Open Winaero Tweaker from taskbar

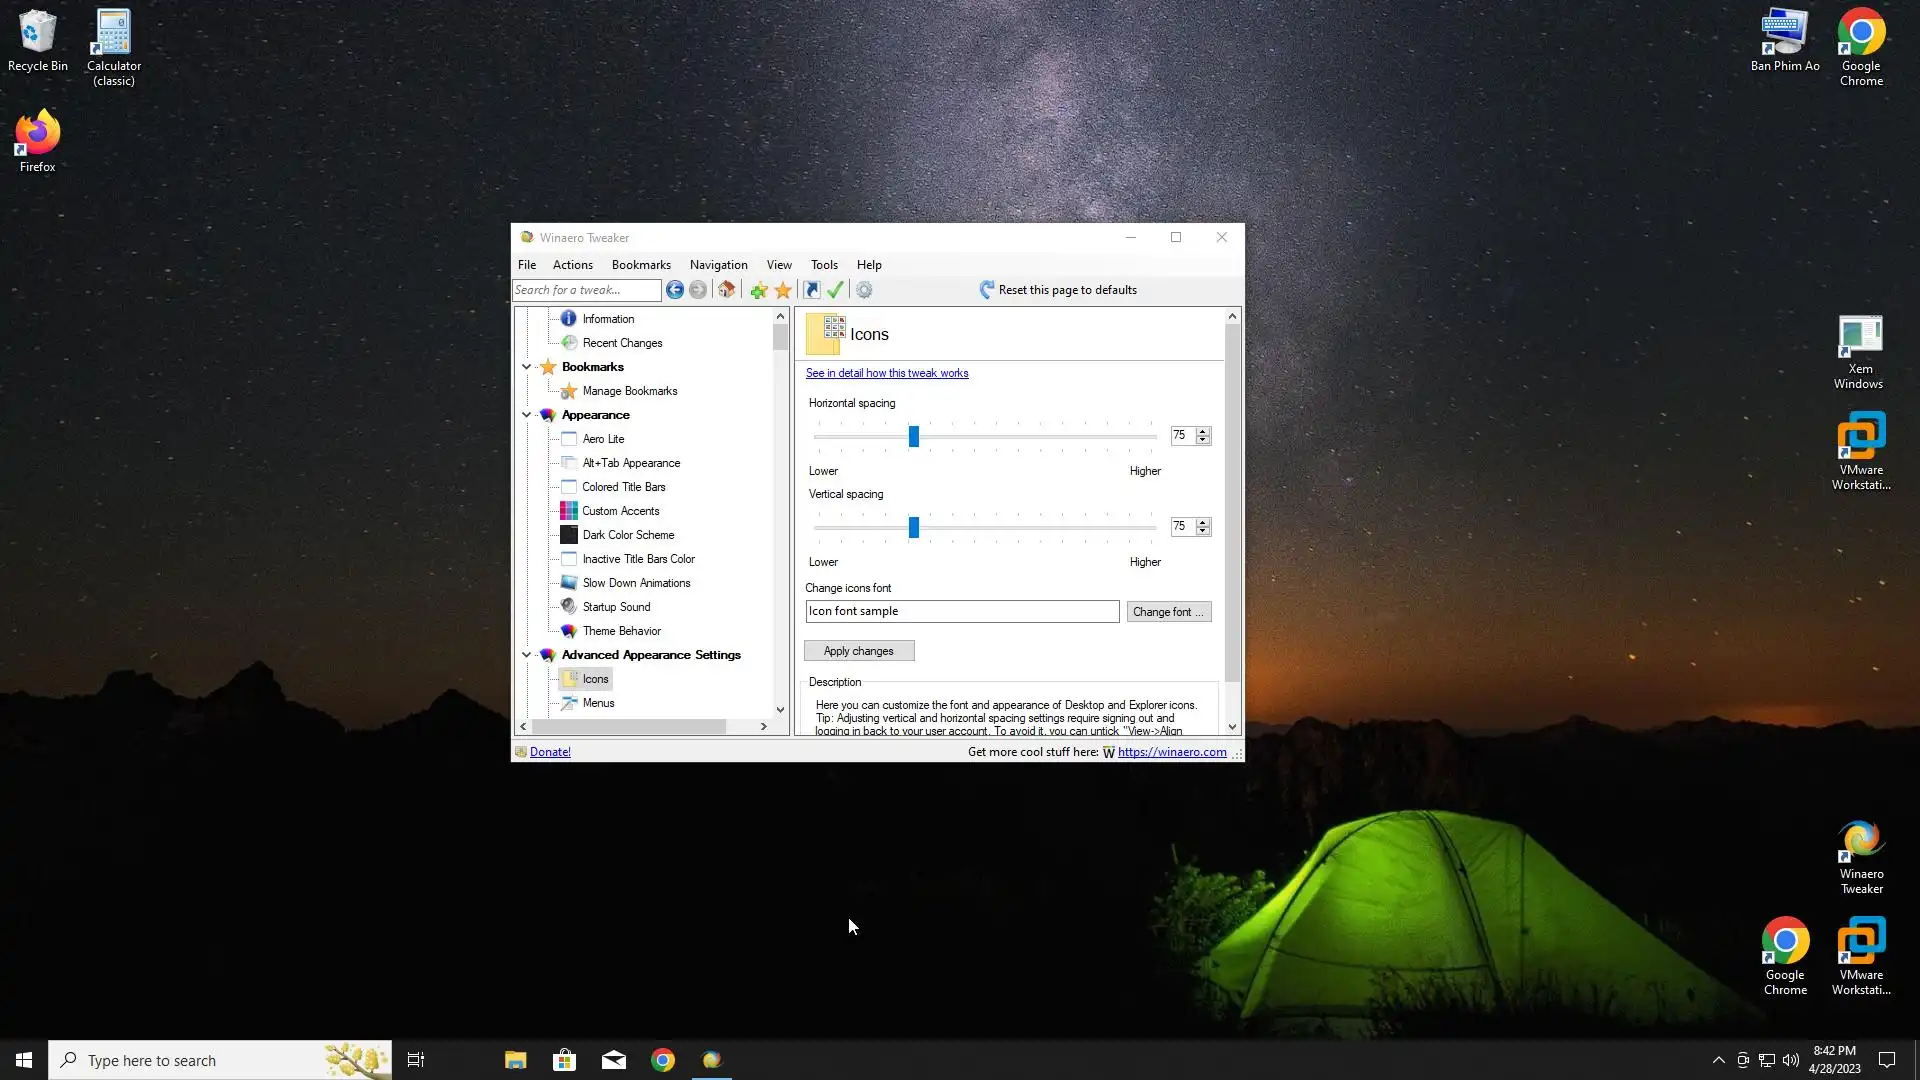[712, 1060]
